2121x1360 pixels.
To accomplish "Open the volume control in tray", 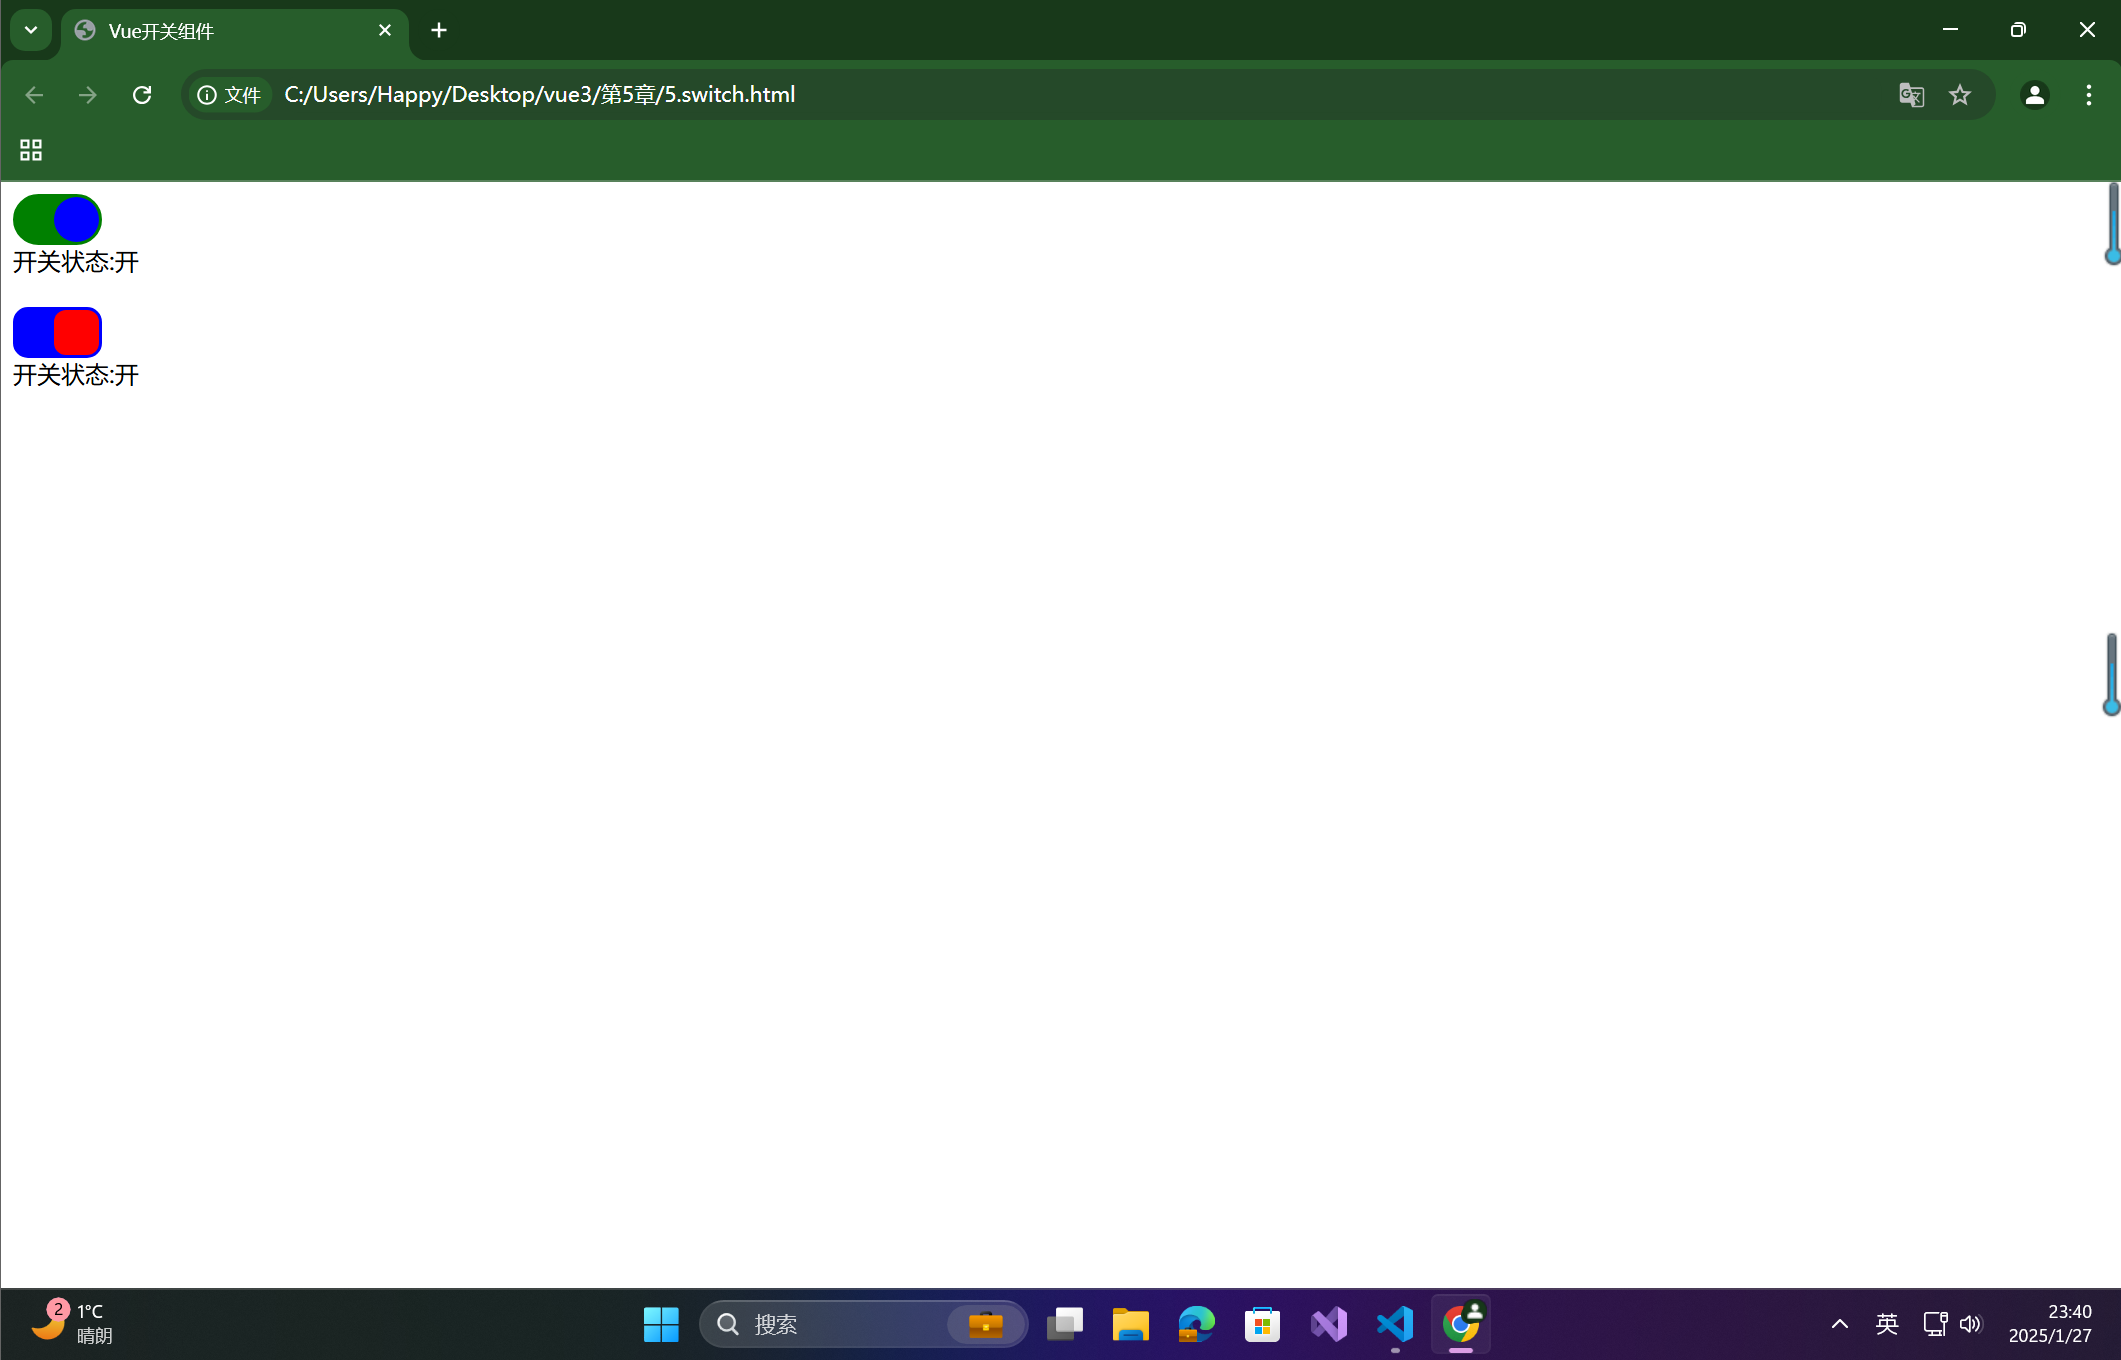I will (1970, 1324).
